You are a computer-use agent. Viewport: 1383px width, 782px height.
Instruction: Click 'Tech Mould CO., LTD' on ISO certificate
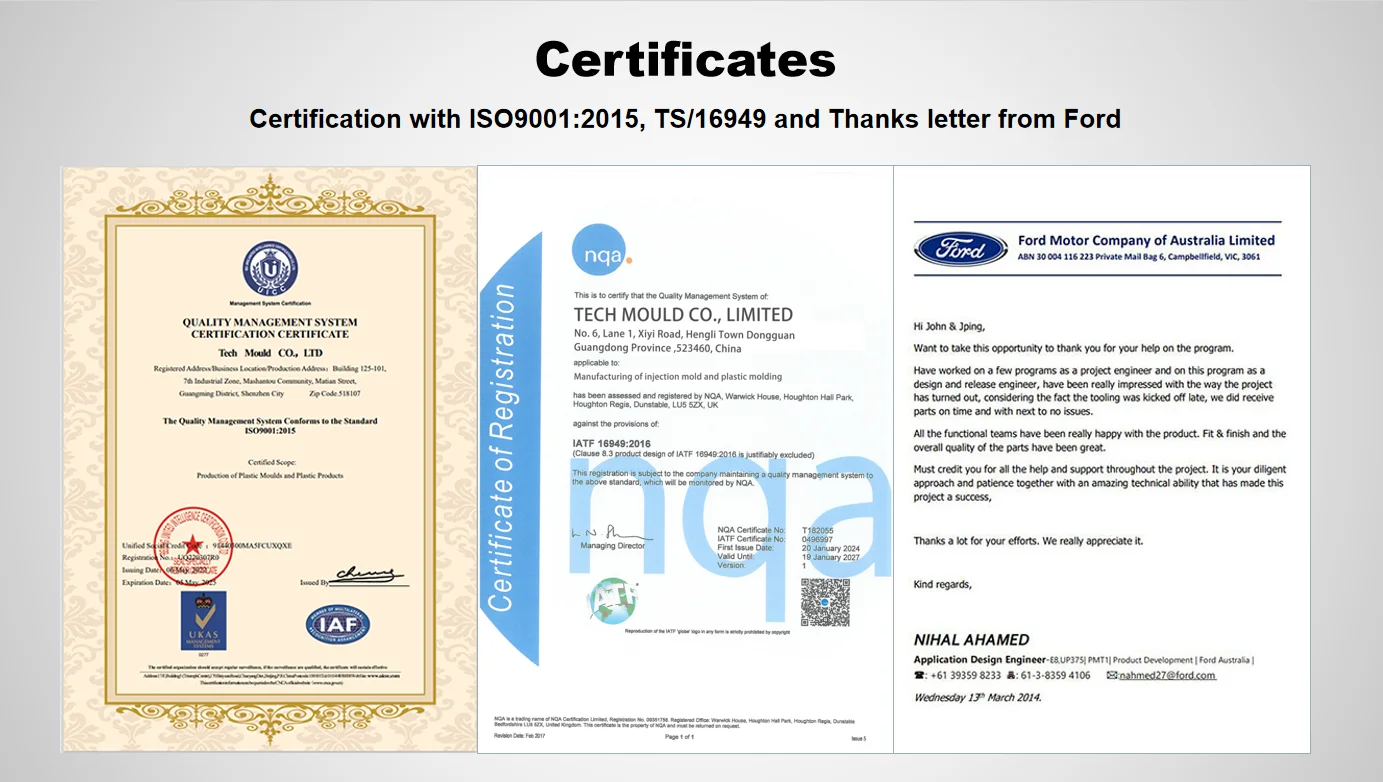click(x=270, y=353)
